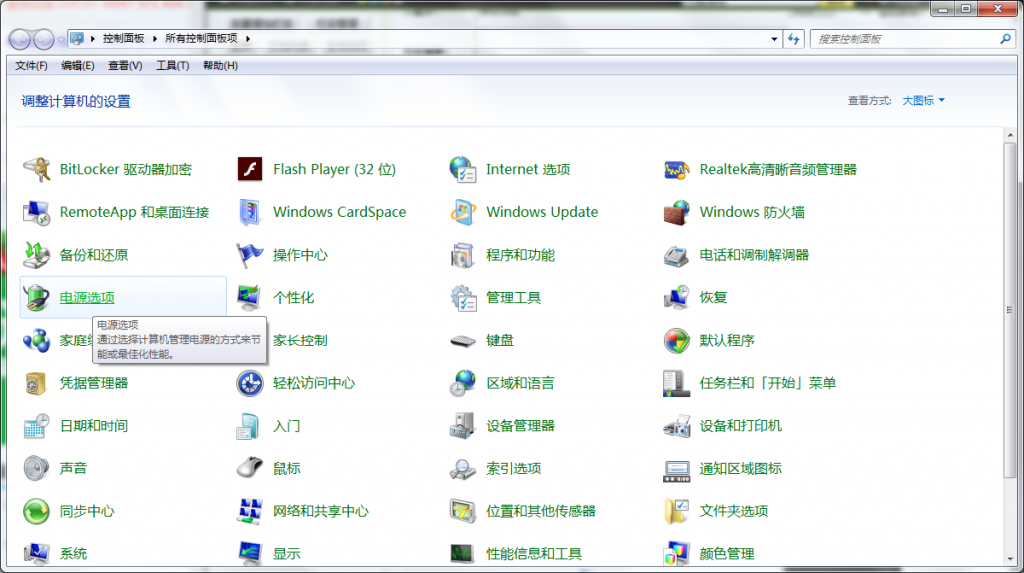Click the 搜索控制面板 search box
1024x573 pixels.
click(904, 39)
